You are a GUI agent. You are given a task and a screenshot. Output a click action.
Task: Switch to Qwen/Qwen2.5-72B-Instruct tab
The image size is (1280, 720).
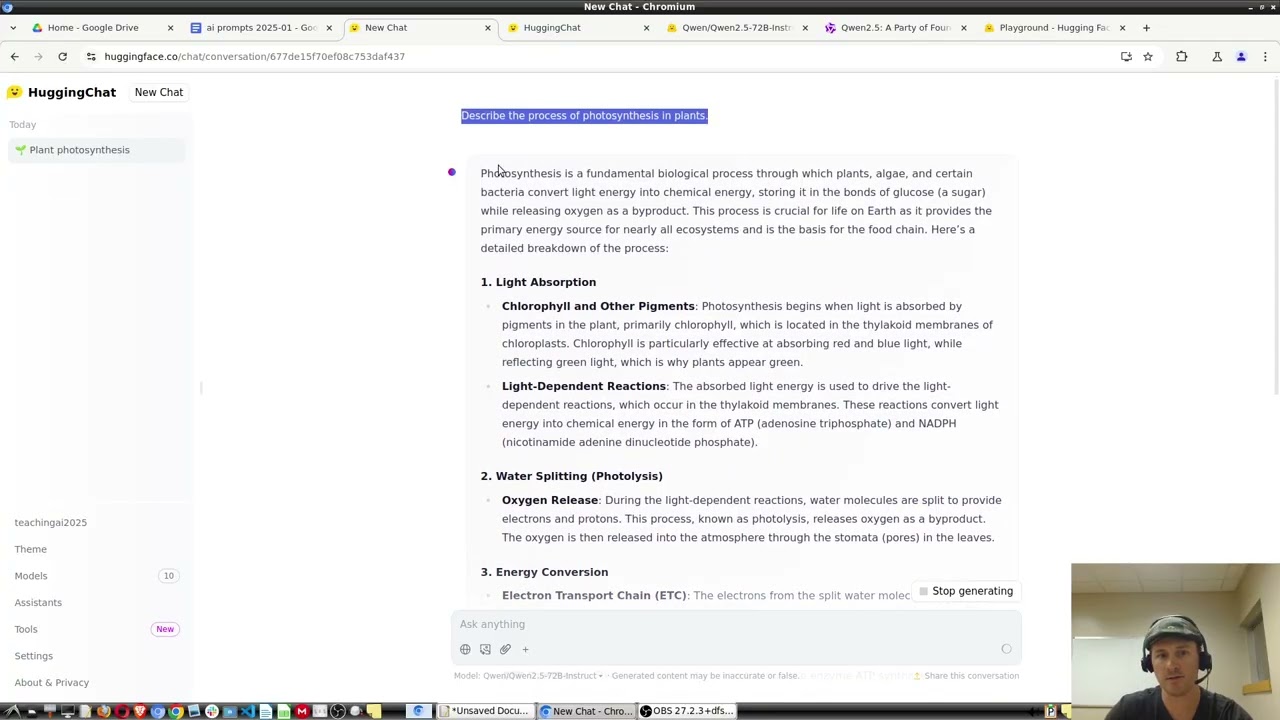pos(736,28)
